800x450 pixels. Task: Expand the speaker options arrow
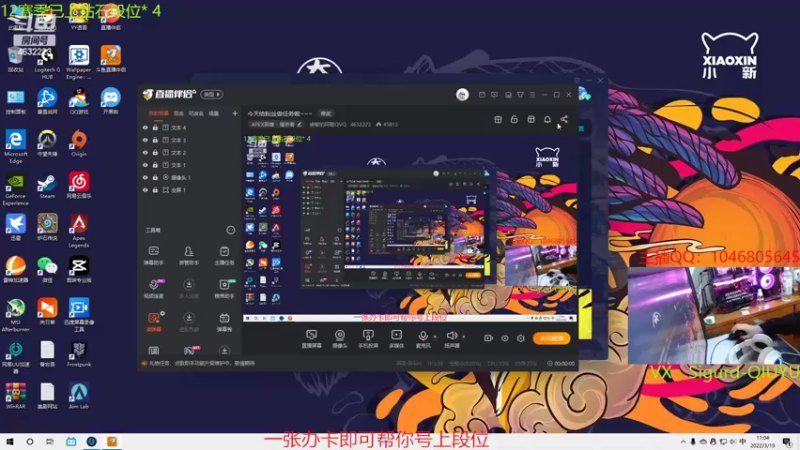point(463,337)
